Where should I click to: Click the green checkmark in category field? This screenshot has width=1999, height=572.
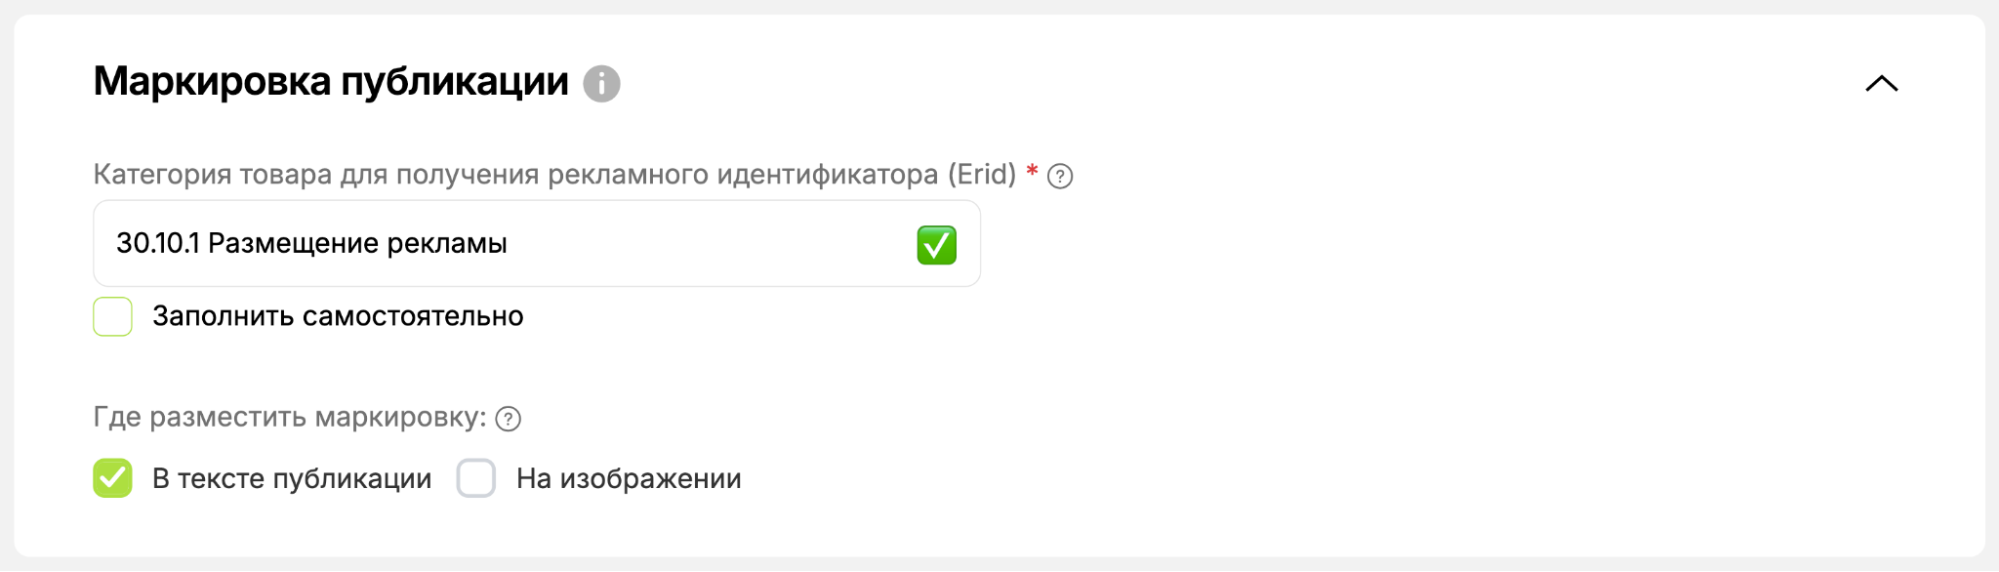point(936,245)
